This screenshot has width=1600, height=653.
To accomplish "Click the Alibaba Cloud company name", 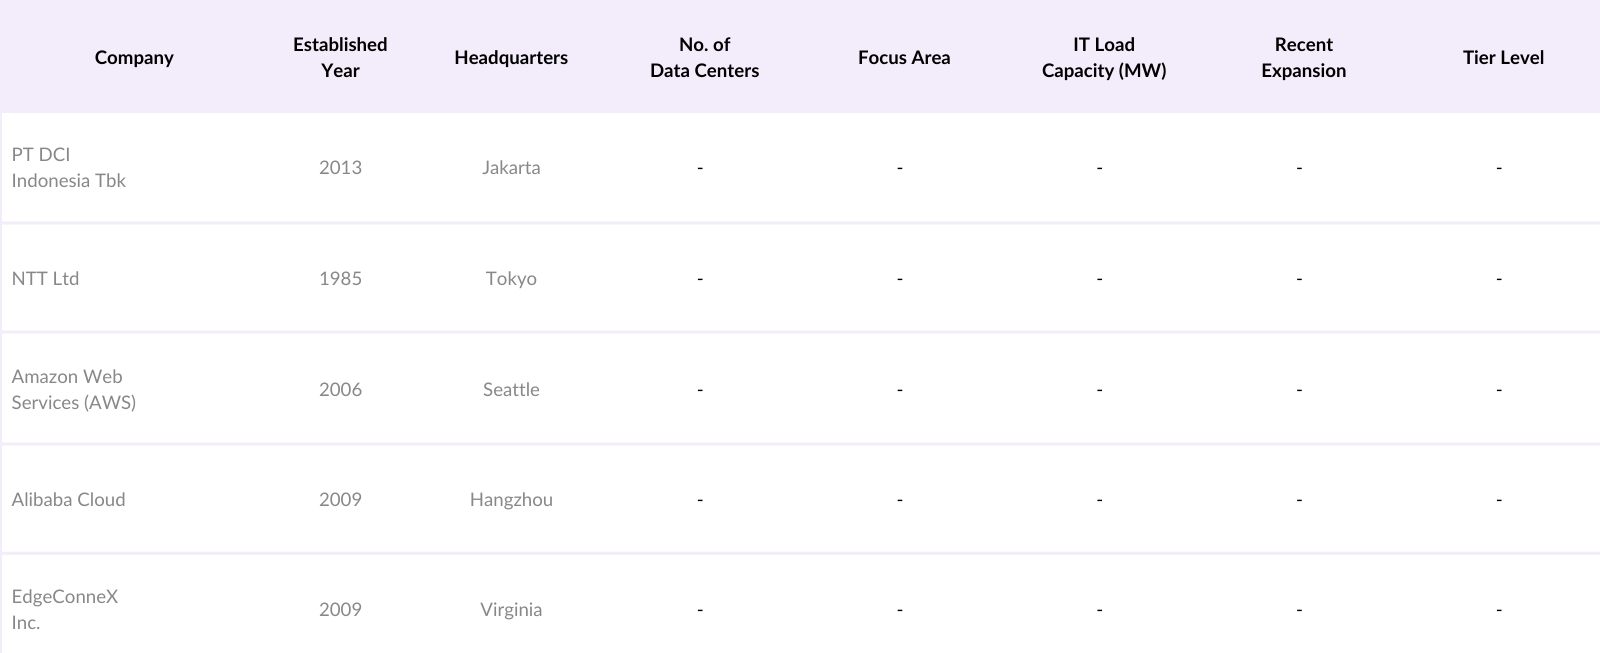I will [x=68, y=499].
